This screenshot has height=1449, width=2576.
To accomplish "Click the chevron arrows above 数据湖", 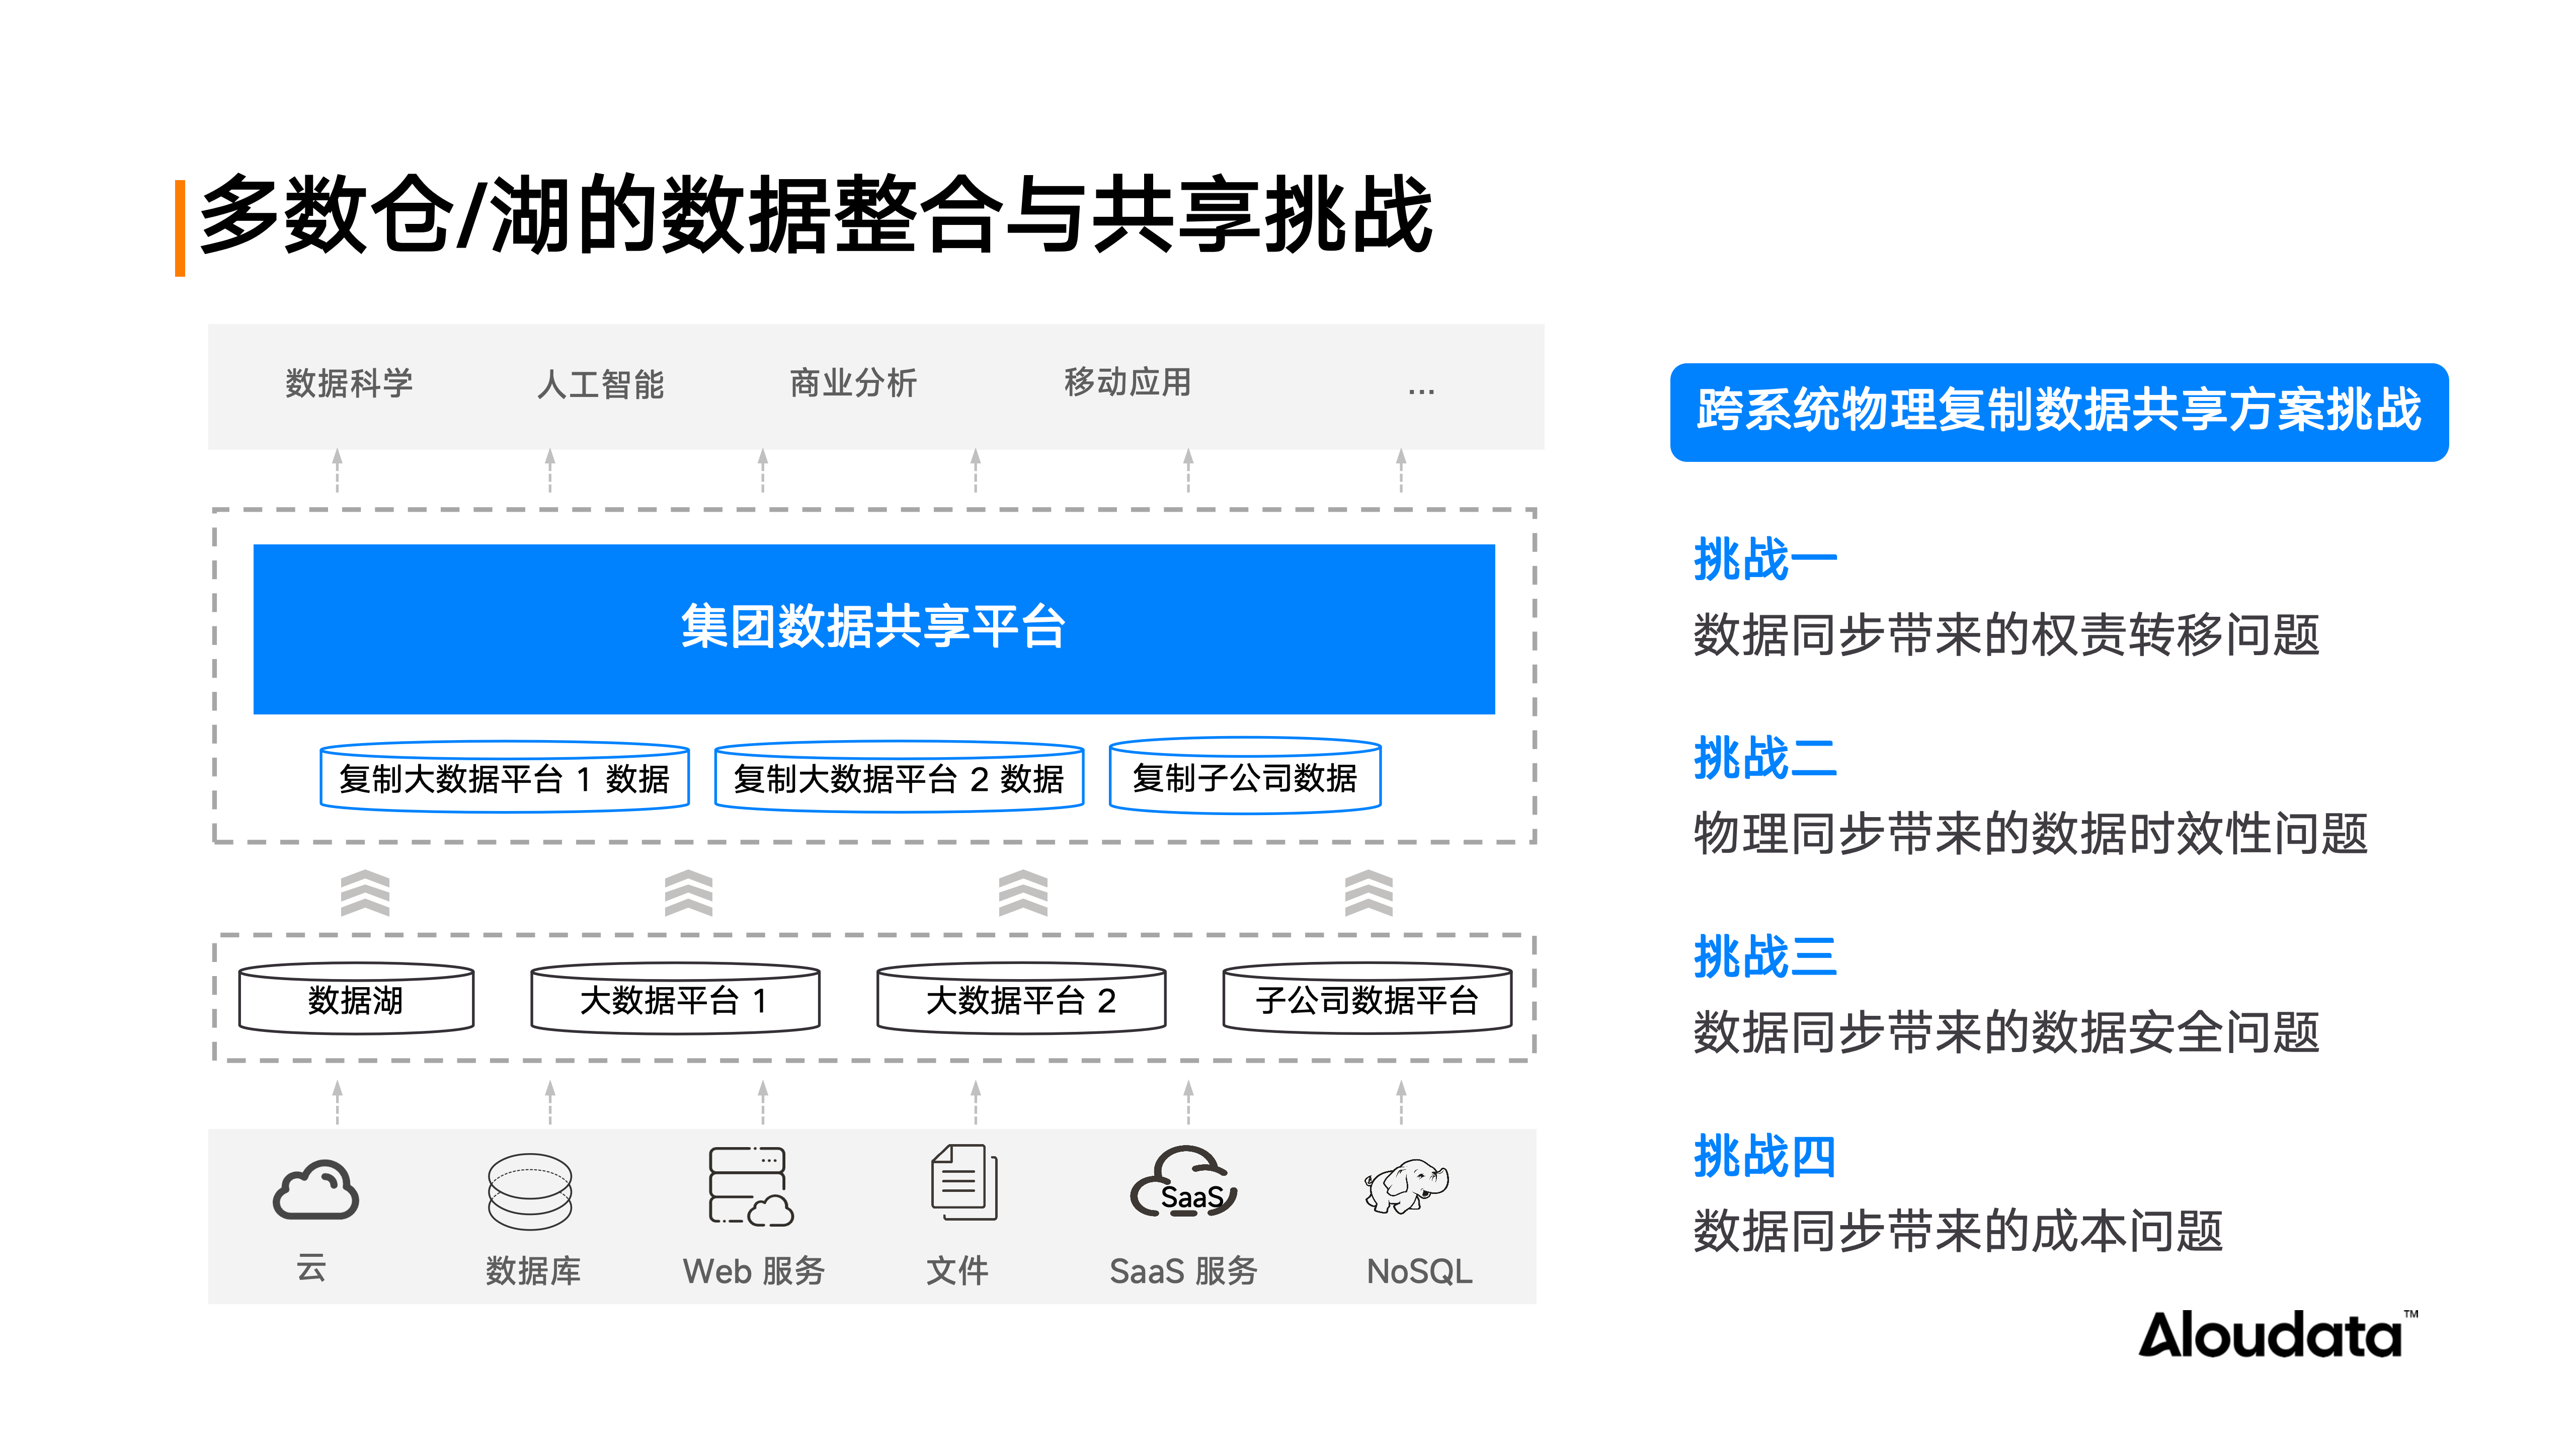I will coord(365,893).
